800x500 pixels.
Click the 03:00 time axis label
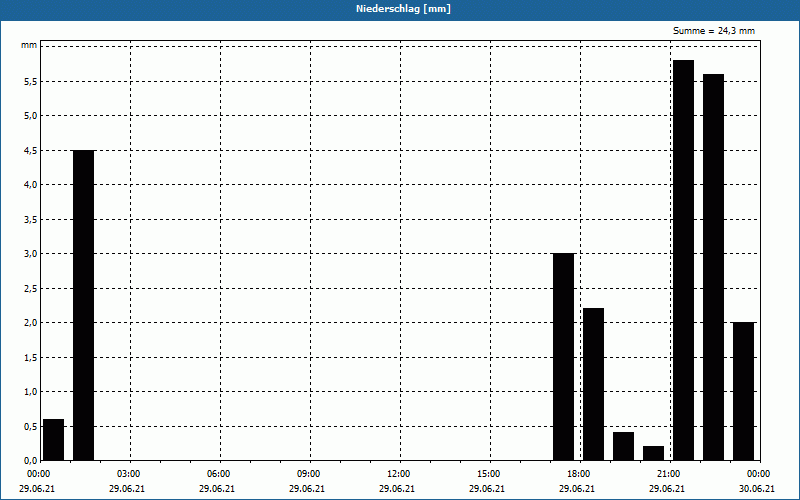coord(128,473)
